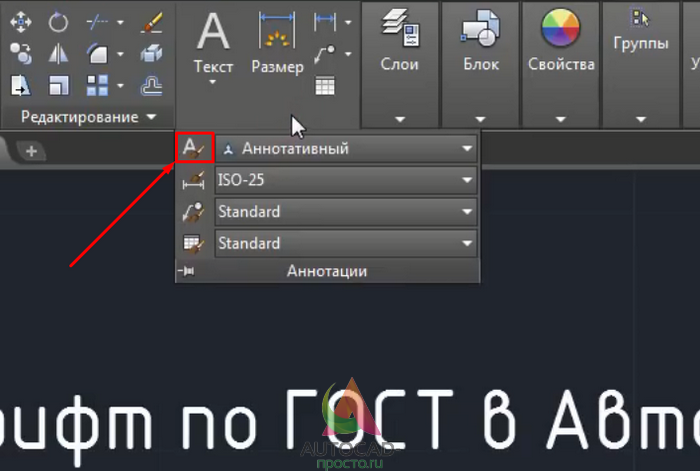Open the ISO-25 dimension style dropdown
700x471 pixels.
346,180
